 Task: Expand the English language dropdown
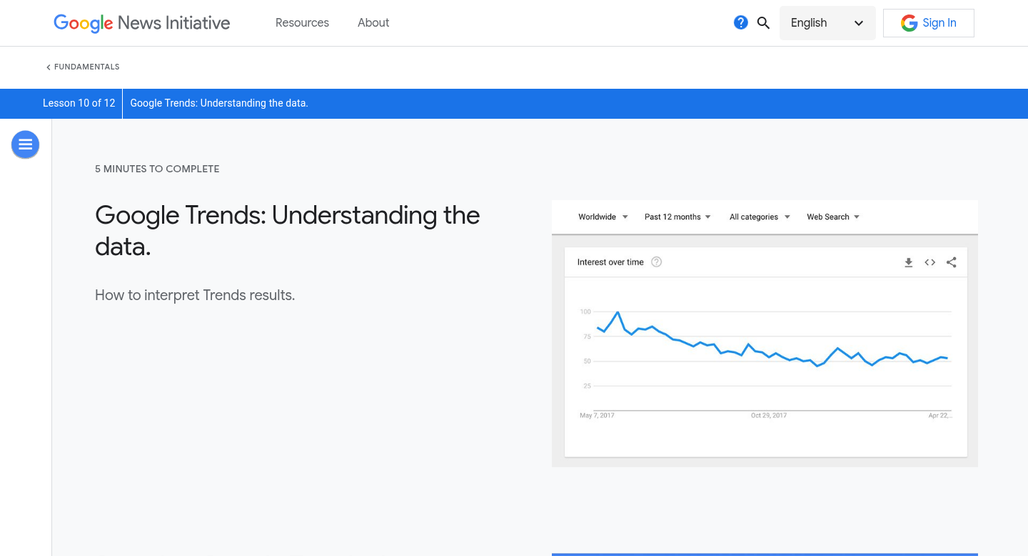(x=827, y=23)
